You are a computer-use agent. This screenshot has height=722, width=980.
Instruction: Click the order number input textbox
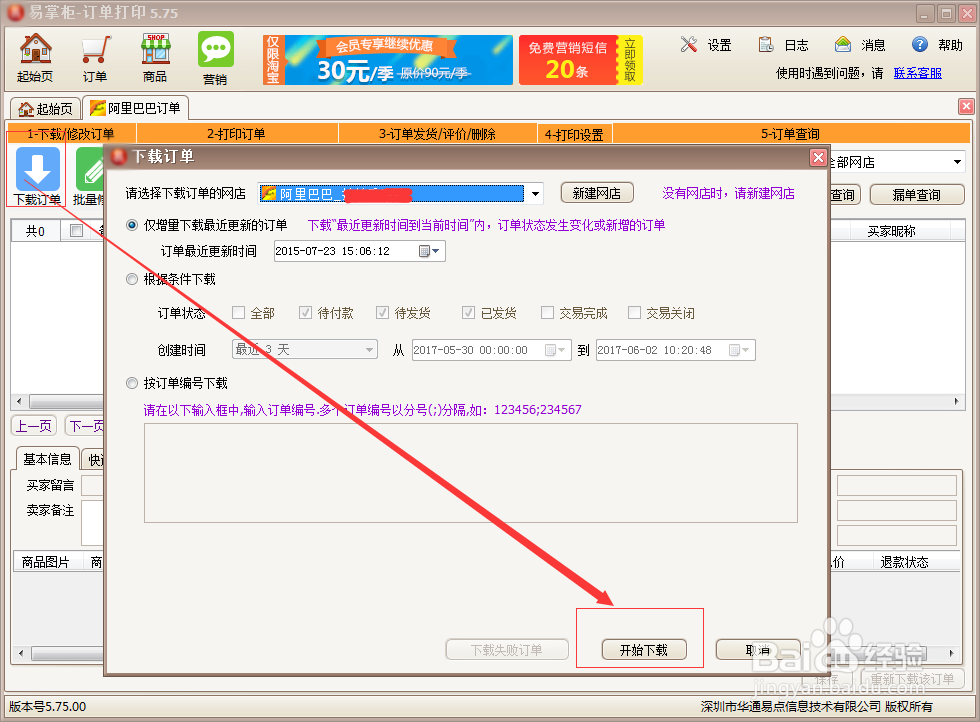tap(471, 473)
